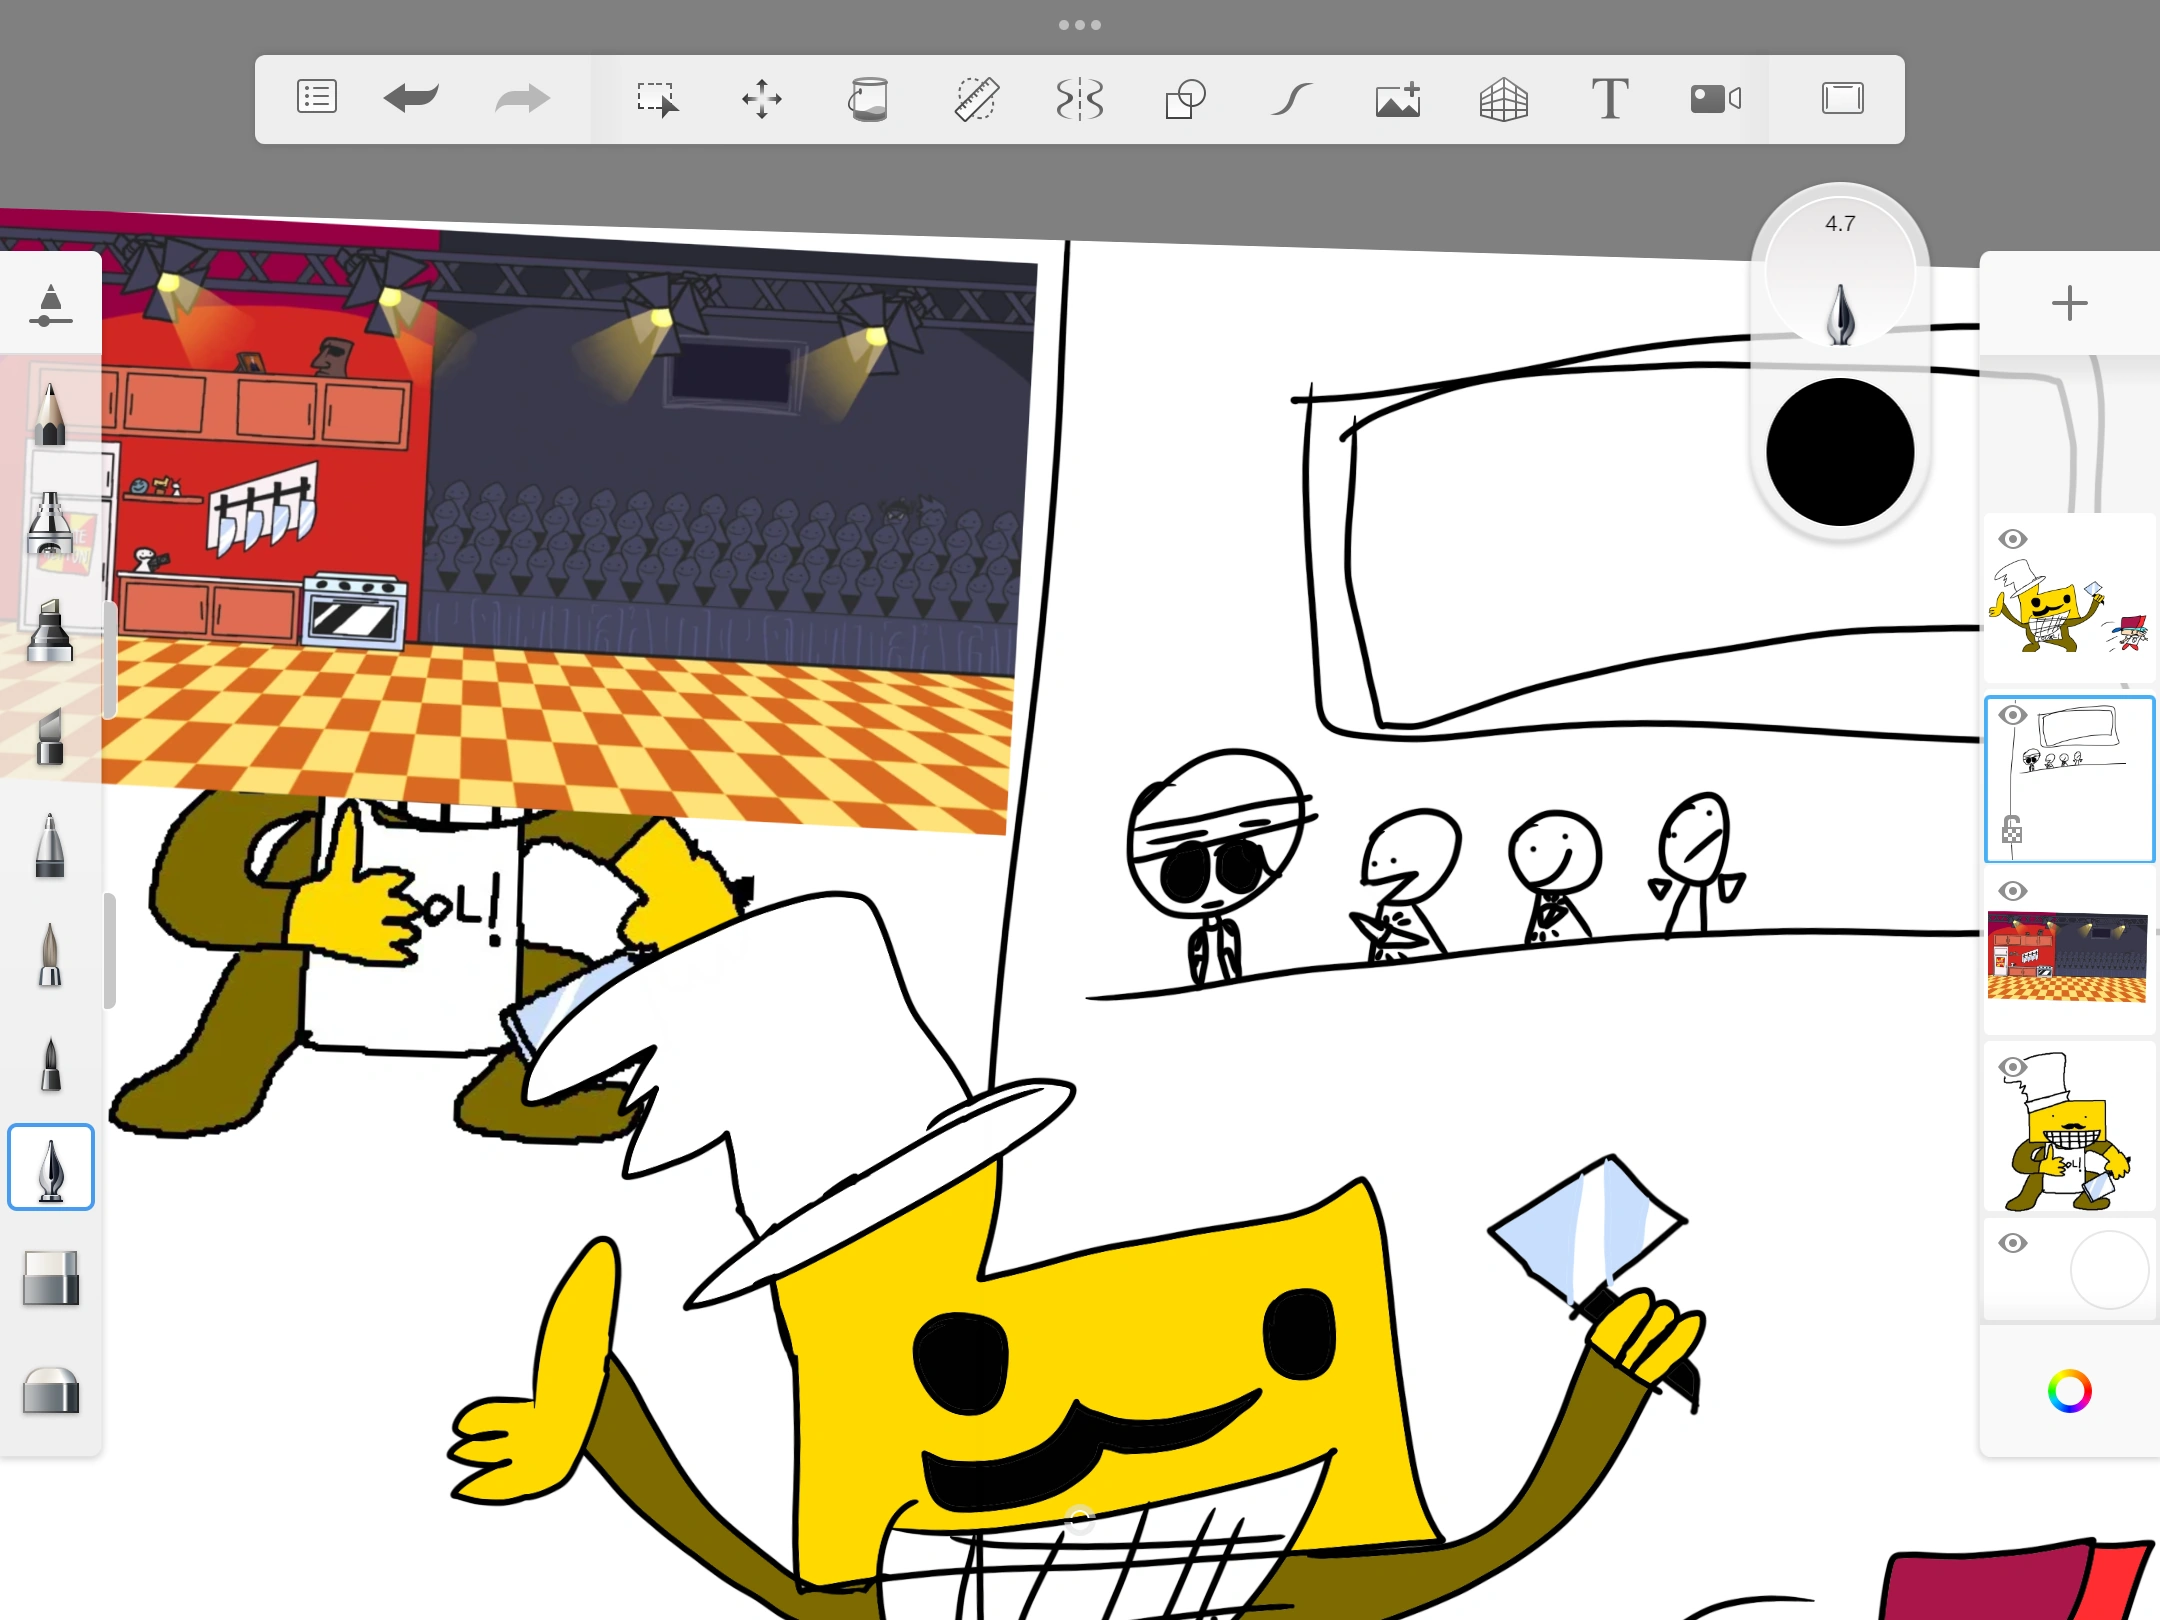Switch to the rectangular selection tool
This screenshot has height=1620, width=2160.
tap(658, 99)
